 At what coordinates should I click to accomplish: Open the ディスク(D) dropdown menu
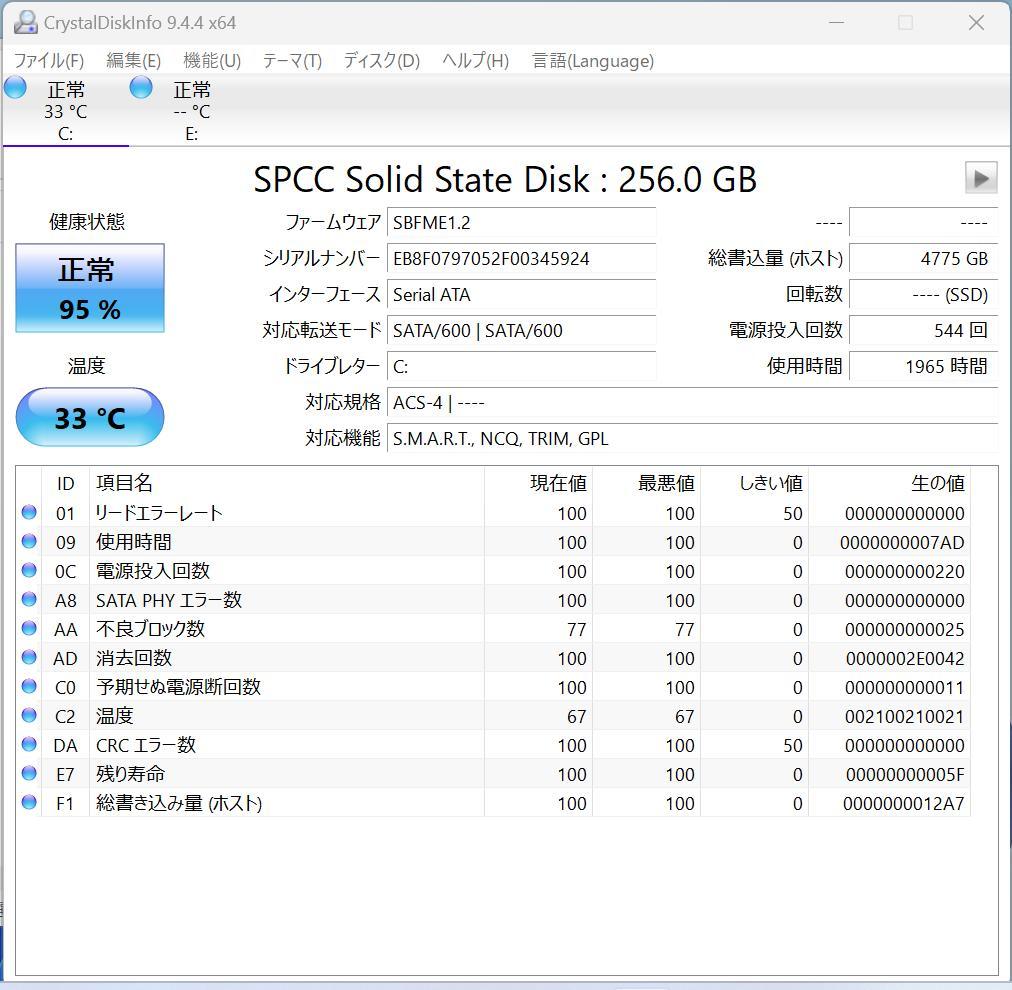tap(380, 61)
